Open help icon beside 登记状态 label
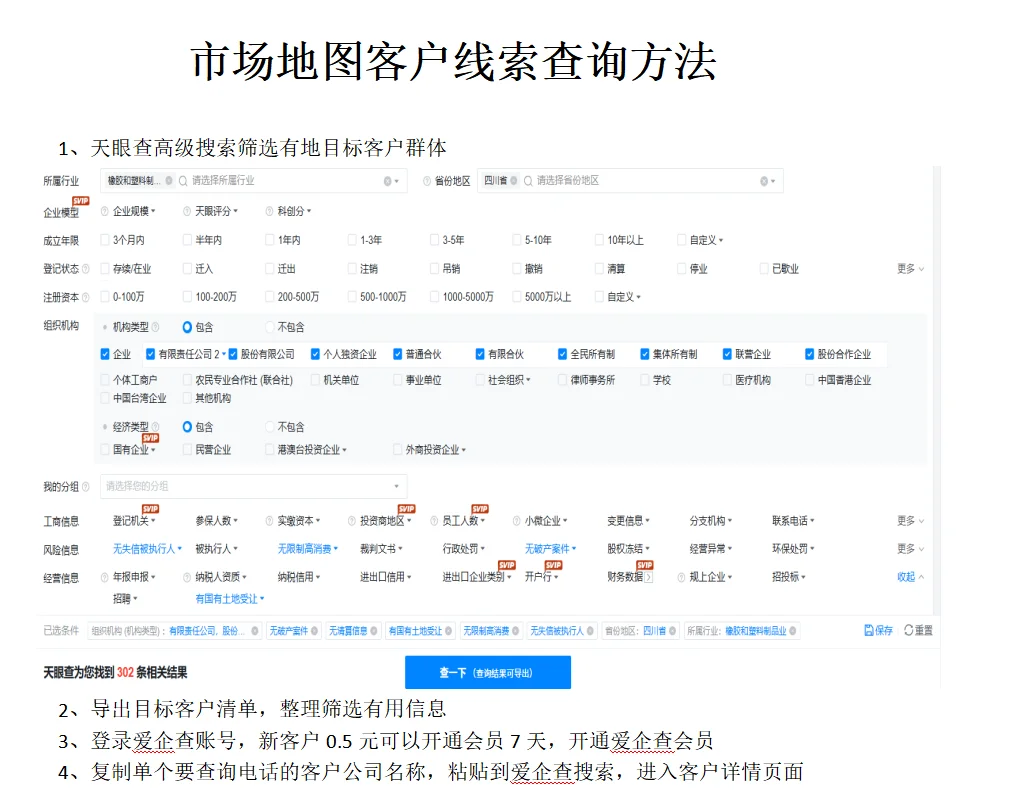1019x795 pixels. [x=86, y=268]
